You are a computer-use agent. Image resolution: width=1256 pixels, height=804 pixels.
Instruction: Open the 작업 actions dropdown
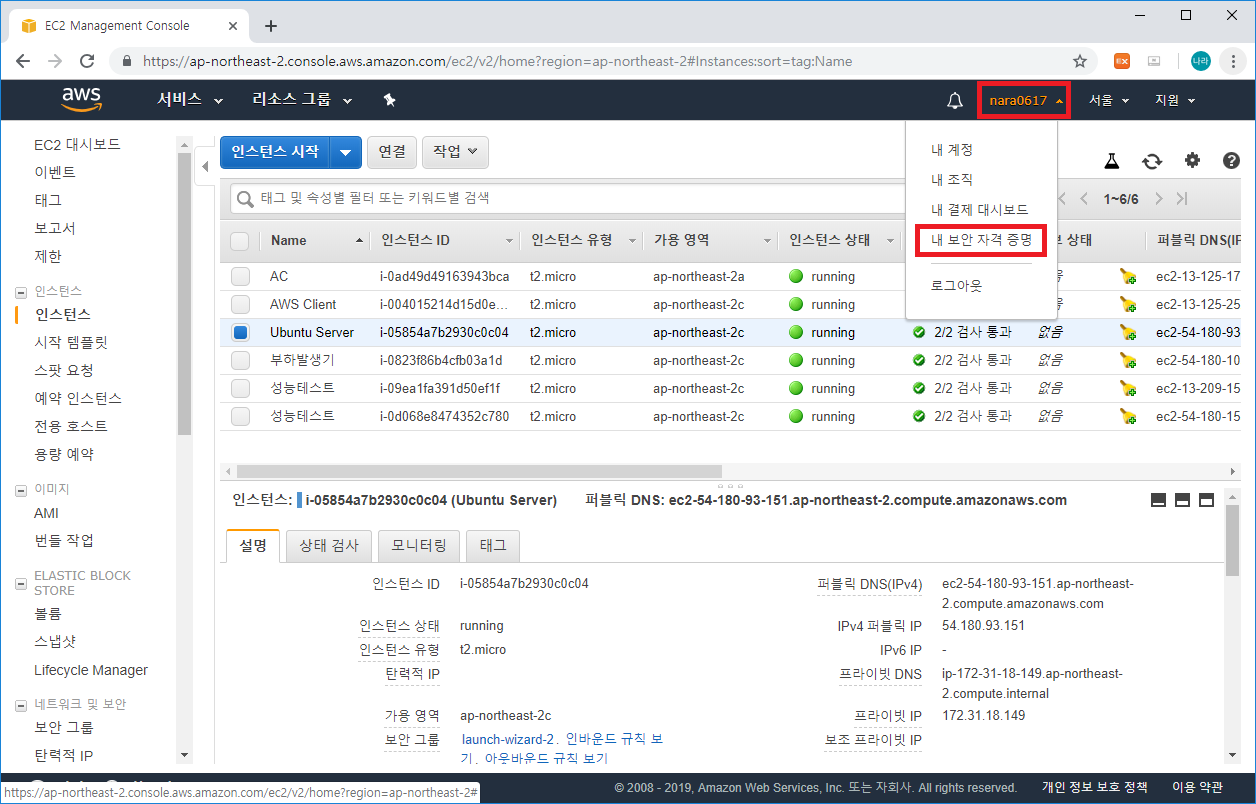point(455,152)
